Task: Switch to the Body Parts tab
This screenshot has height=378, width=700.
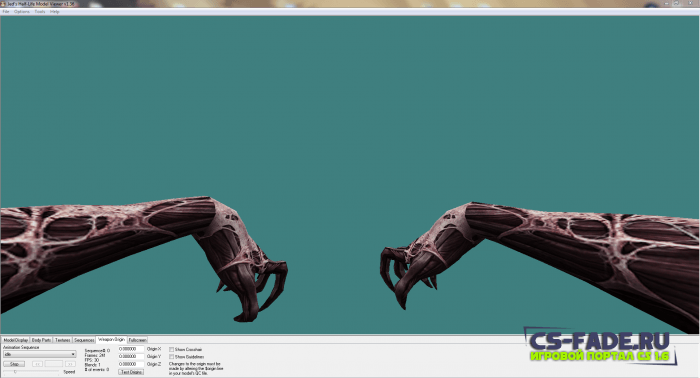Action: coord(42,340)
